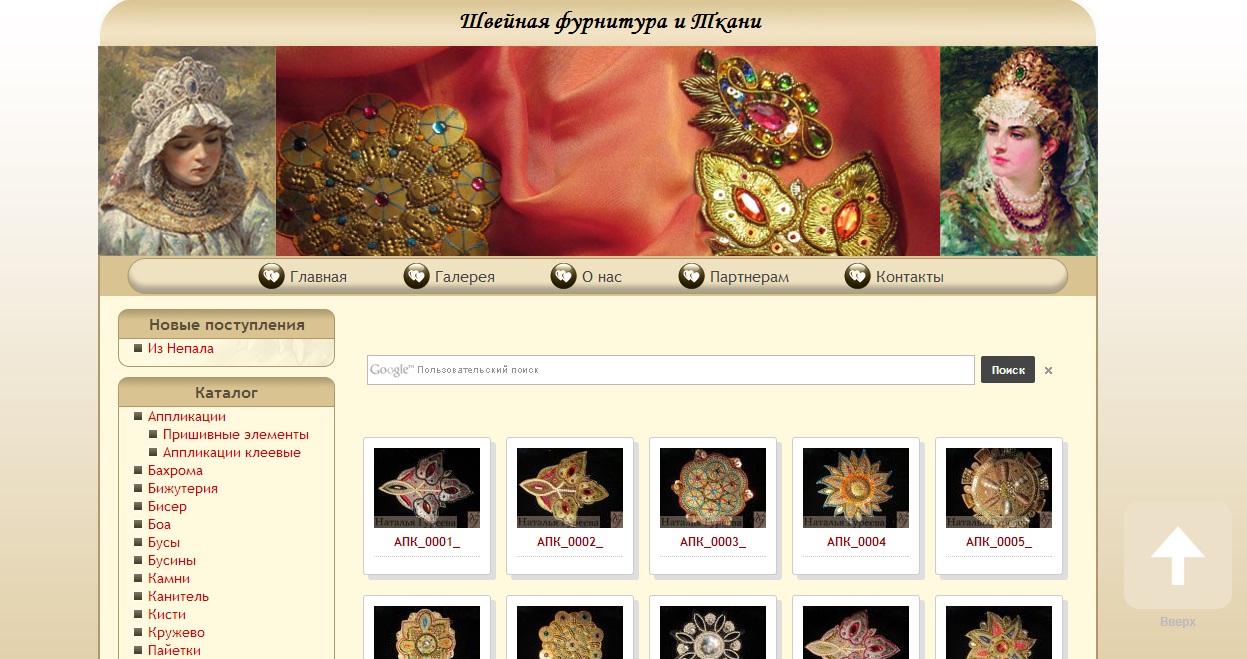
Task: Click the heart icon beside Галерея
Action: click(416, 276)
